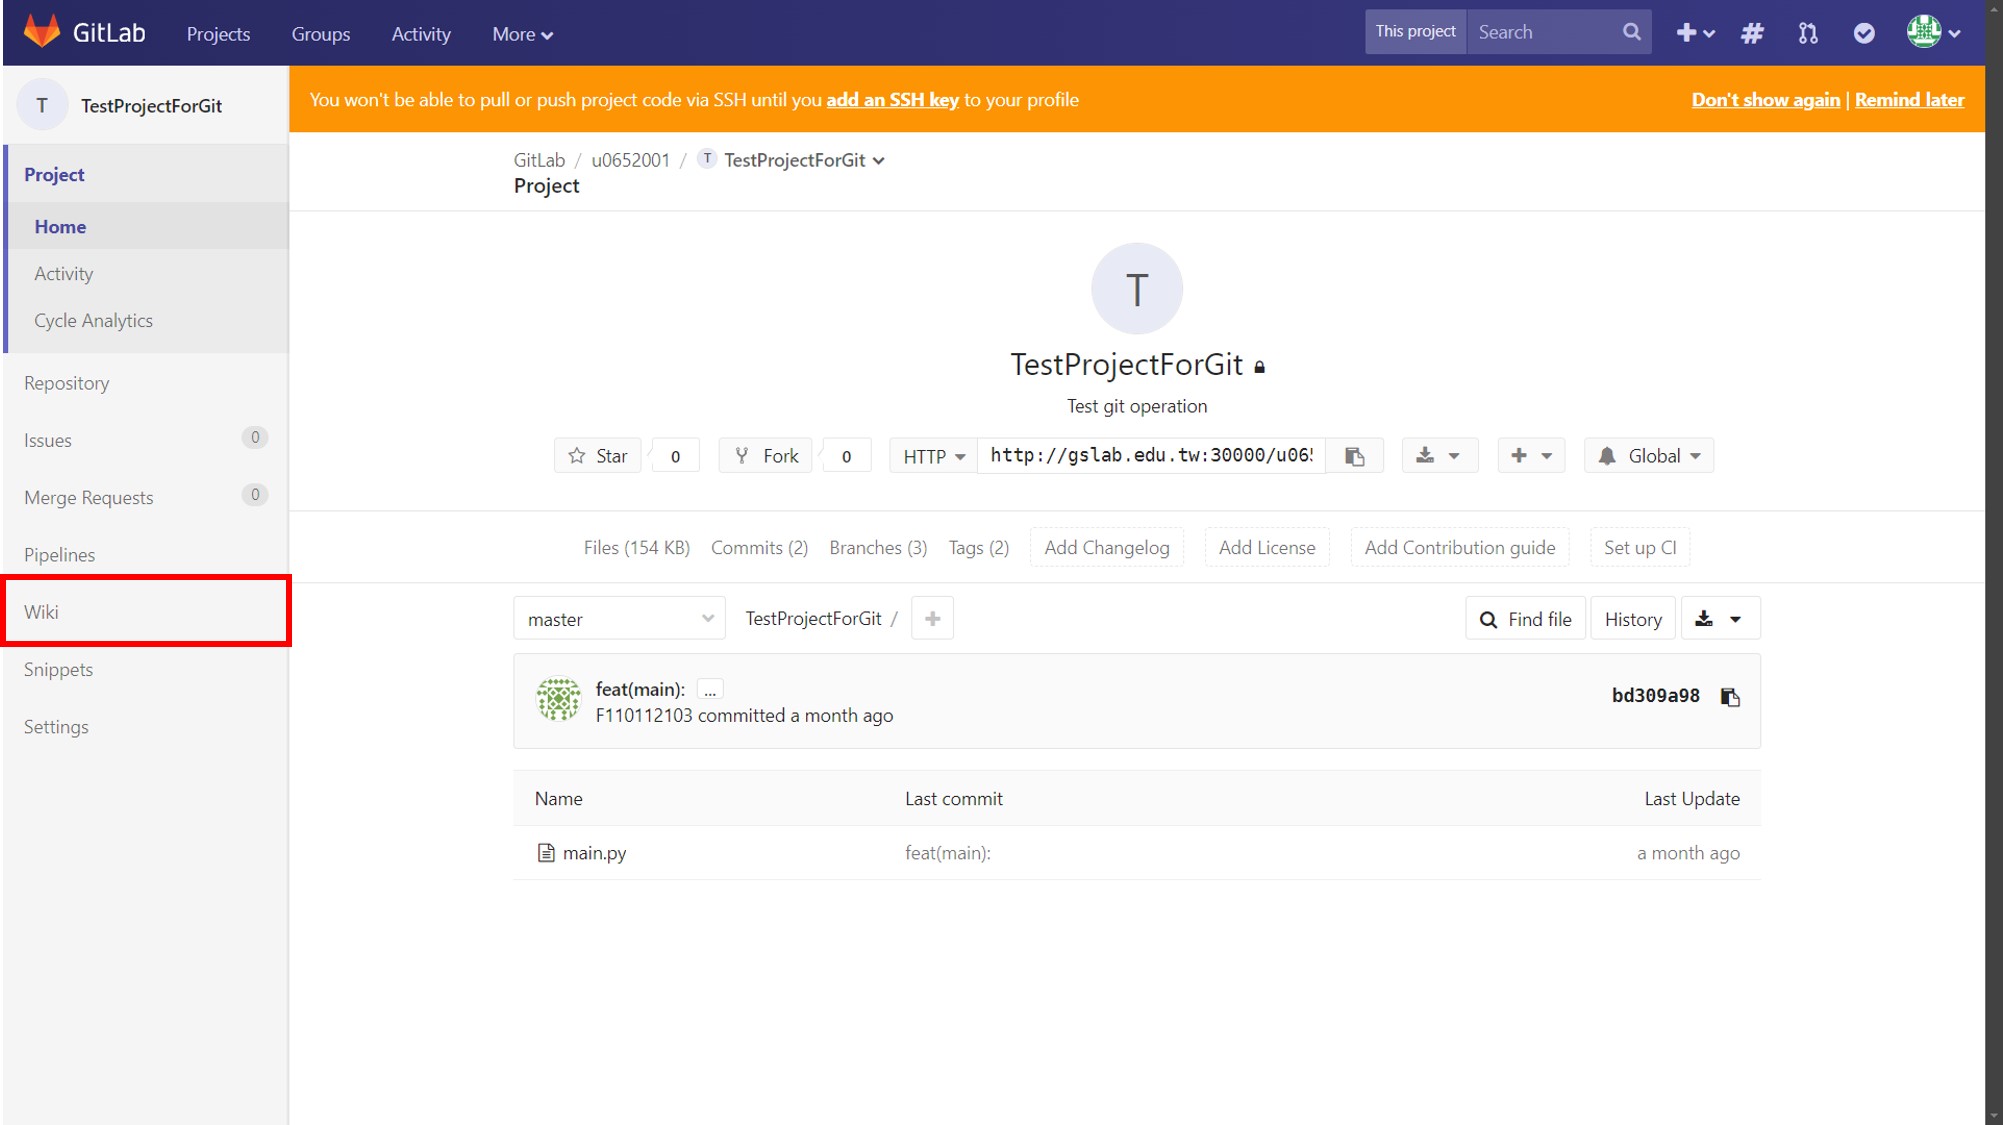Open the Project sidebar section
2003x1125 pixels.
pyautogui.click(x=148, y=174)
